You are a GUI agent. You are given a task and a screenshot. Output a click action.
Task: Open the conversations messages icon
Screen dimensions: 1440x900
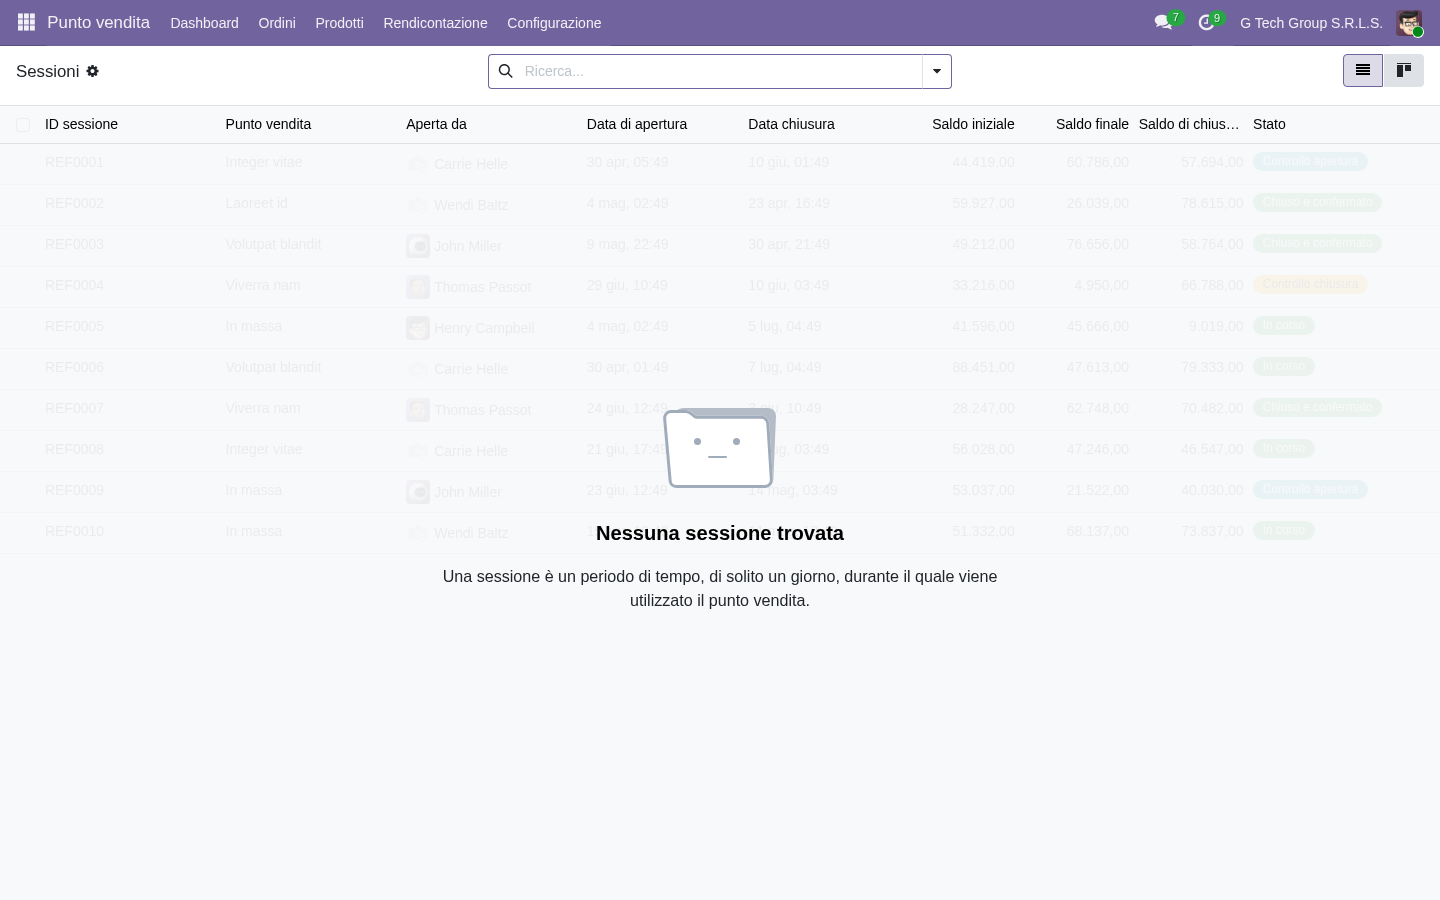[x=1163, y=22]
